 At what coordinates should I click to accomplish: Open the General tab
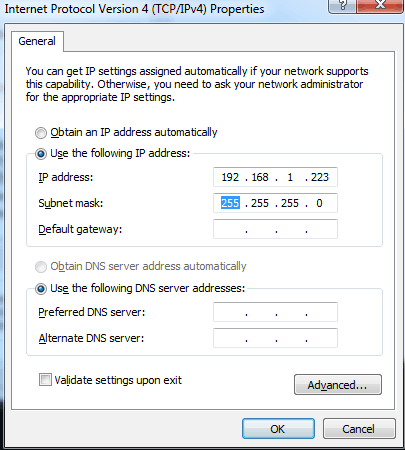[x=37, y=41]
